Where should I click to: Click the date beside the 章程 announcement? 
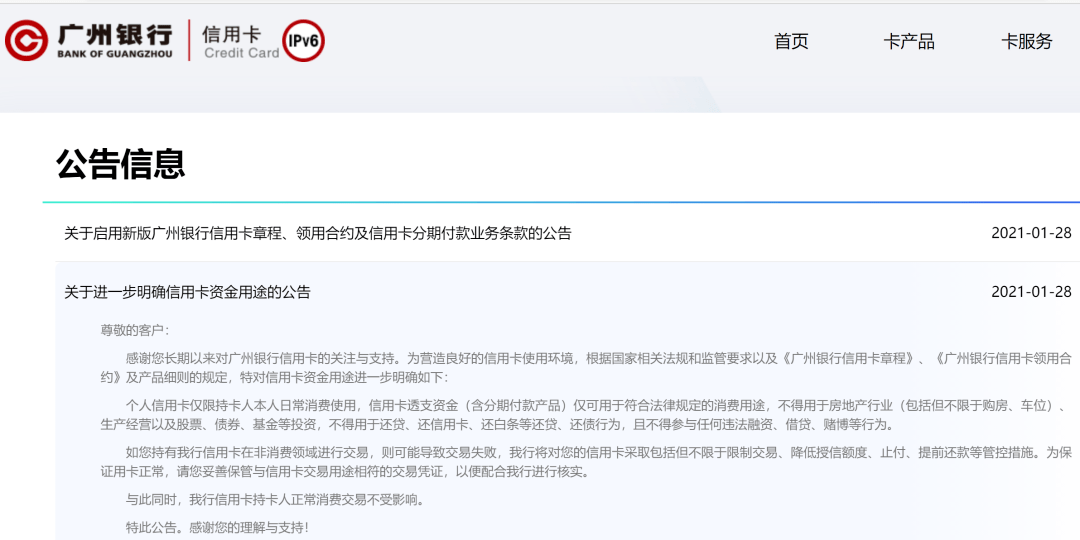click(x=1031, y=233)
